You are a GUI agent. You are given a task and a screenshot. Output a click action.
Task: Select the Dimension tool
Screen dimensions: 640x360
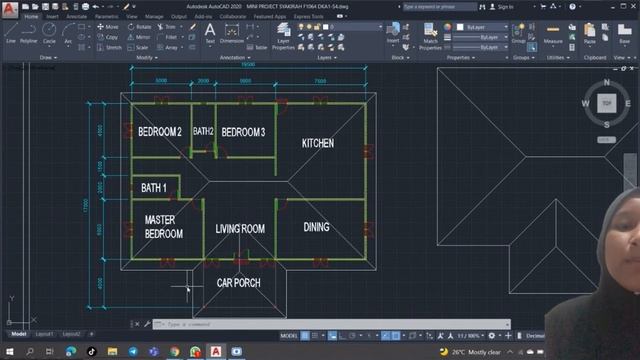[232, 33]
